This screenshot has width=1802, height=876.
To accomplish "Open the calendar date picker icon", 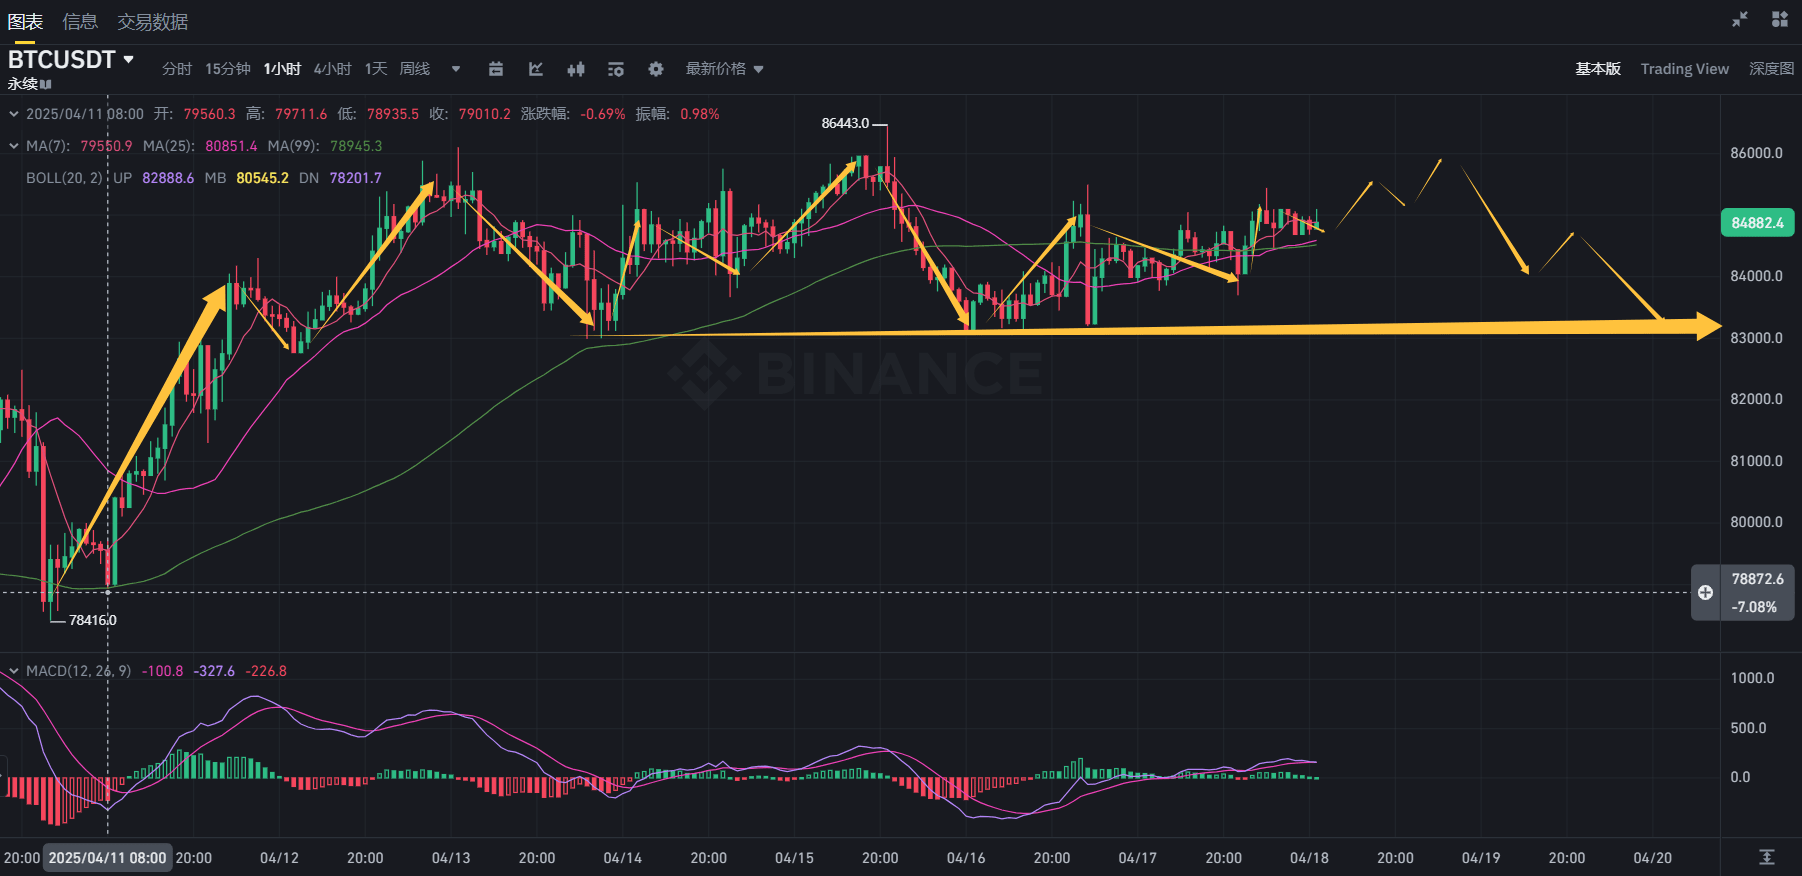I will 495,69.
